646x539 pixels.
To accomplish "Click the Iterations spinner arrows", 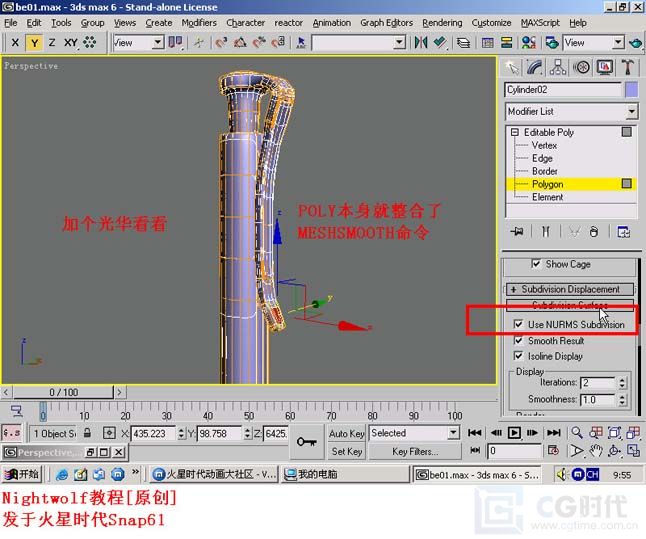I will tap(623, 383).
